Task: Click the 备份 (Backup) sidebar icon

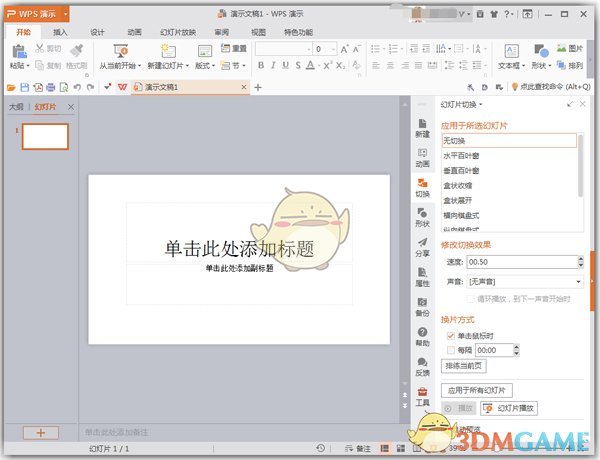Action: [422, 306]
